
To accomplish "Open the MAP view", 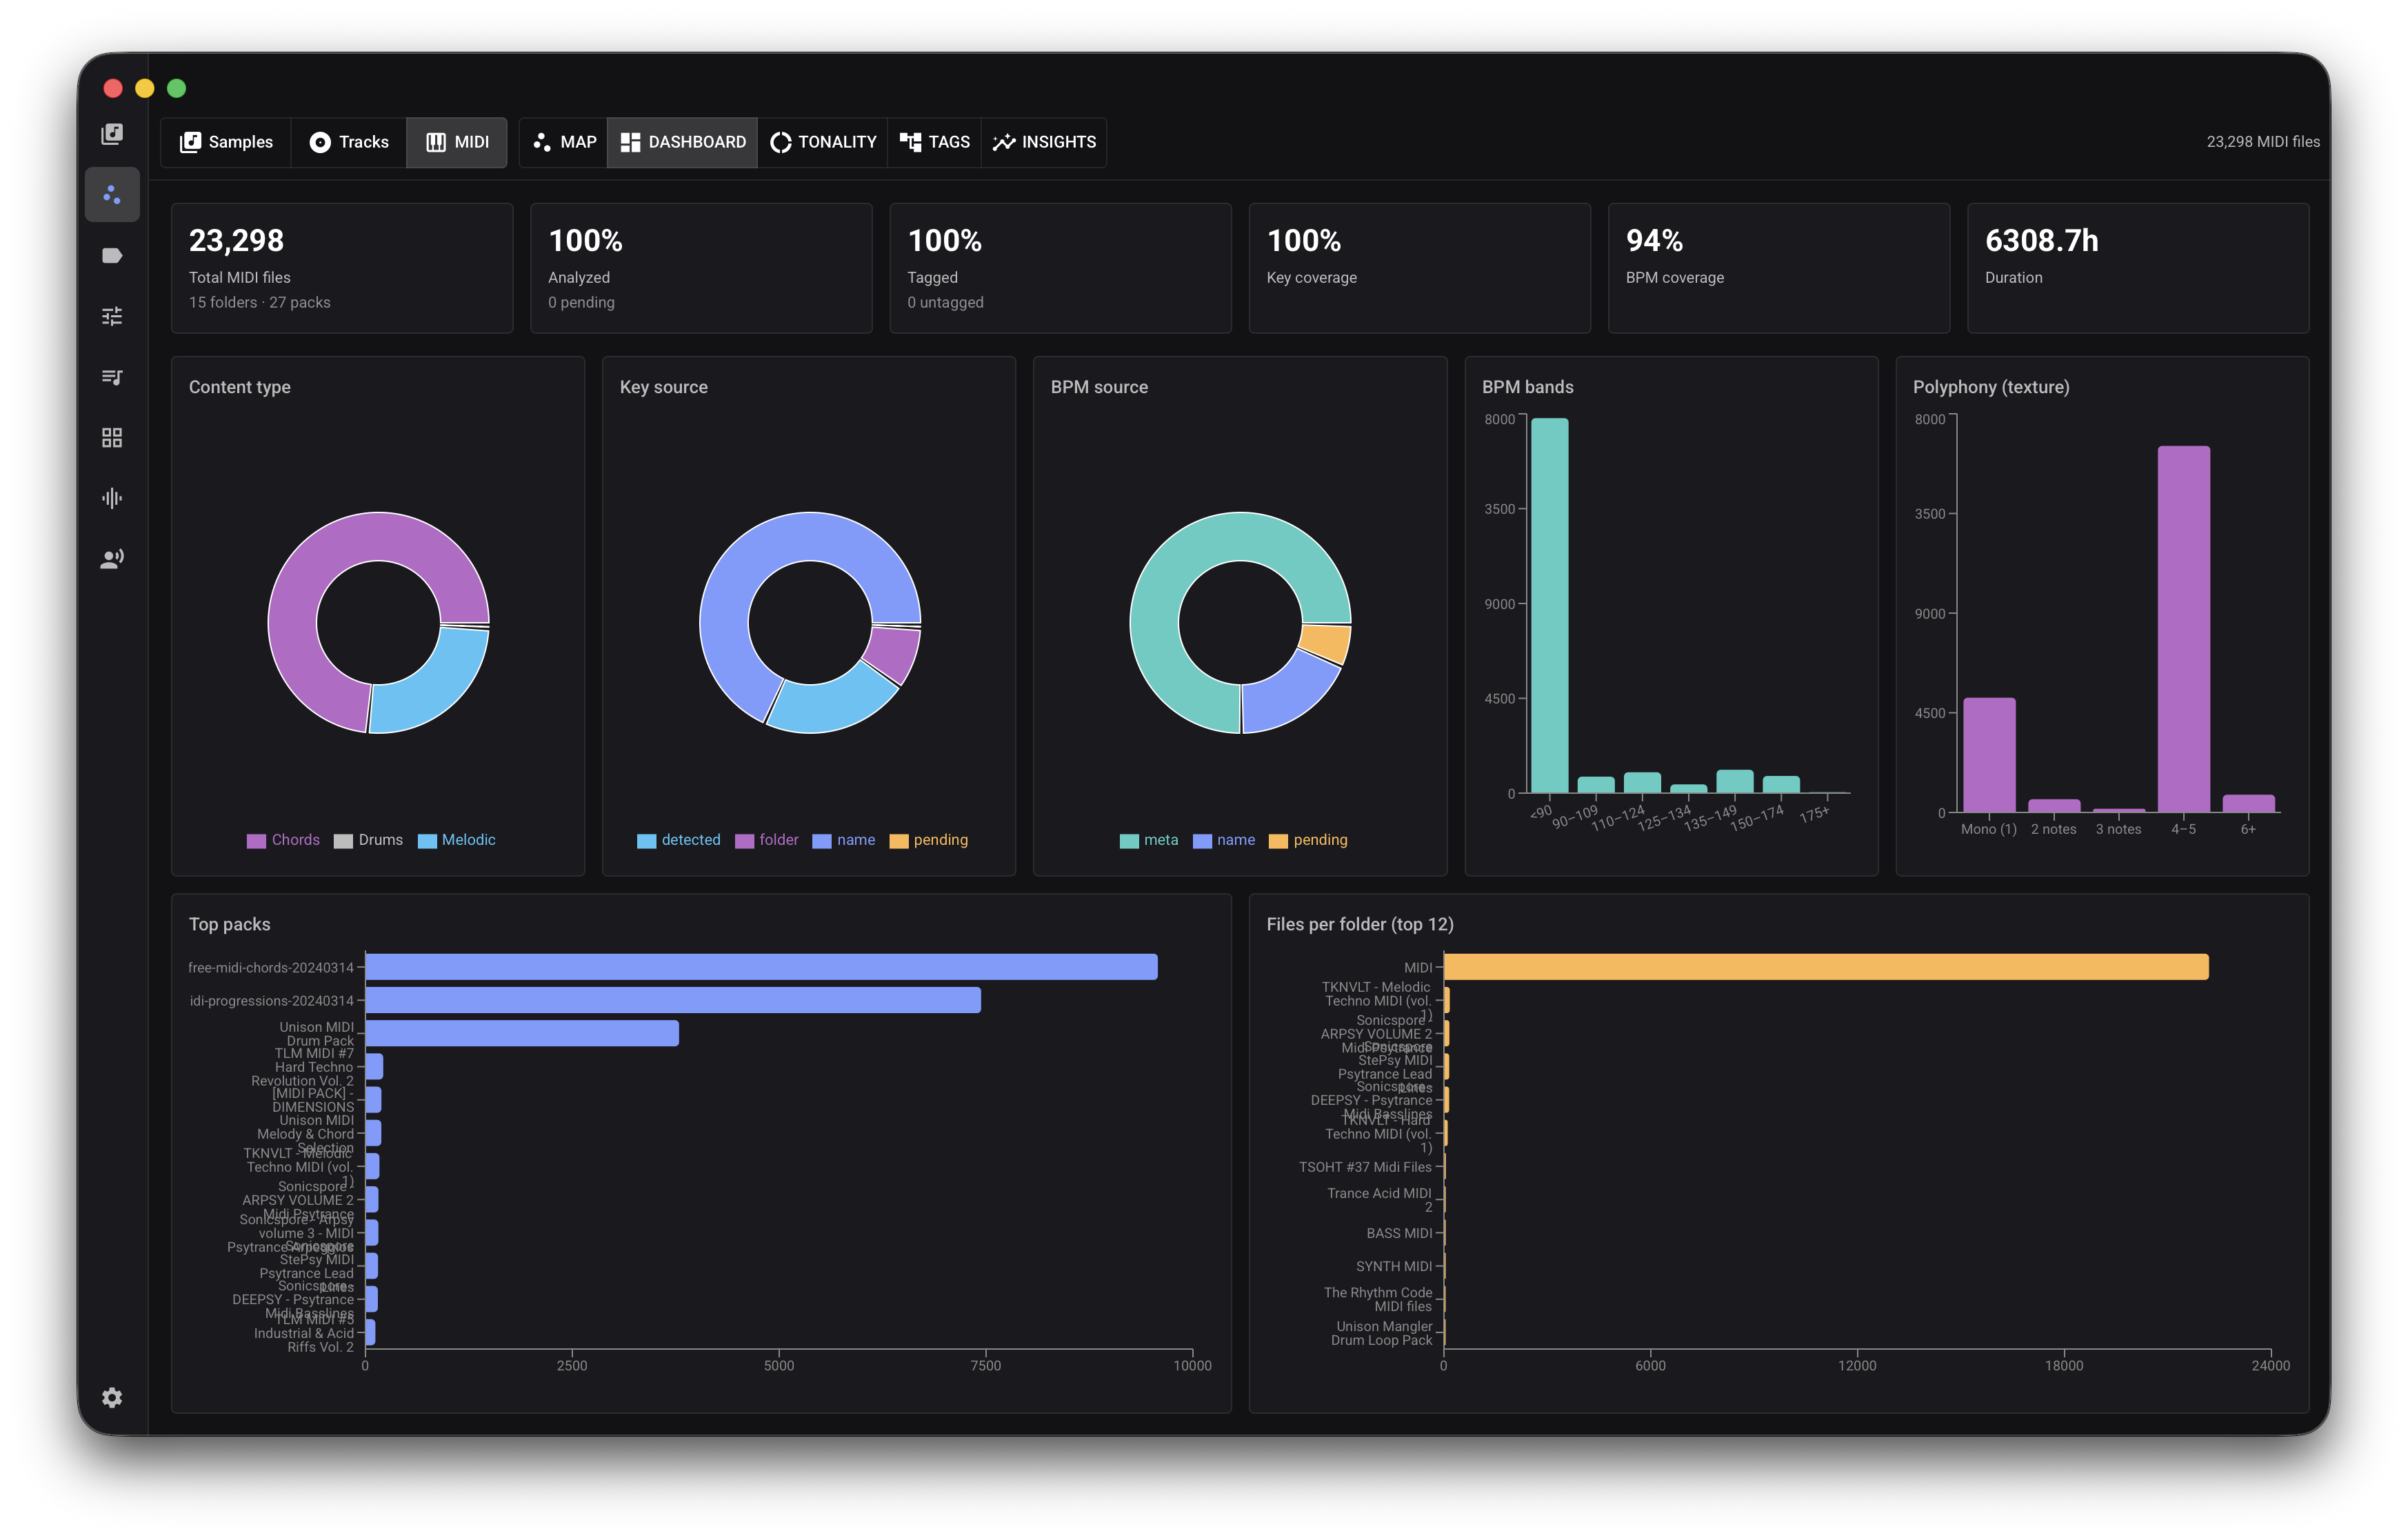I will [564, 142].
